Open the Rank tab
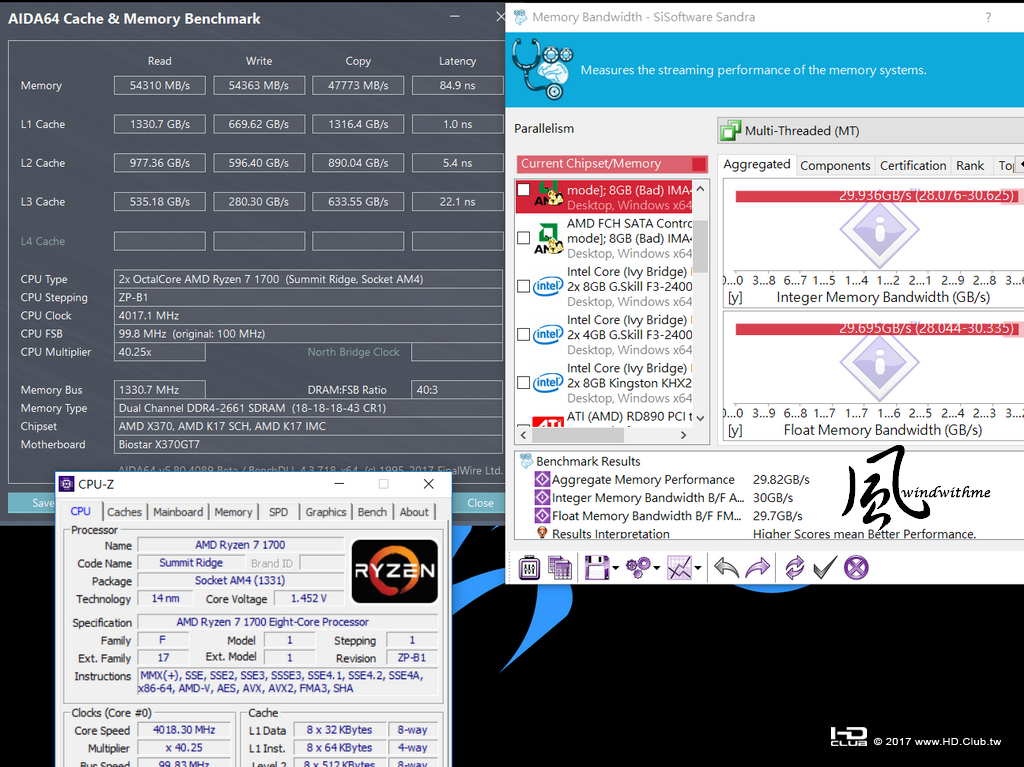 tap(970, 166)
